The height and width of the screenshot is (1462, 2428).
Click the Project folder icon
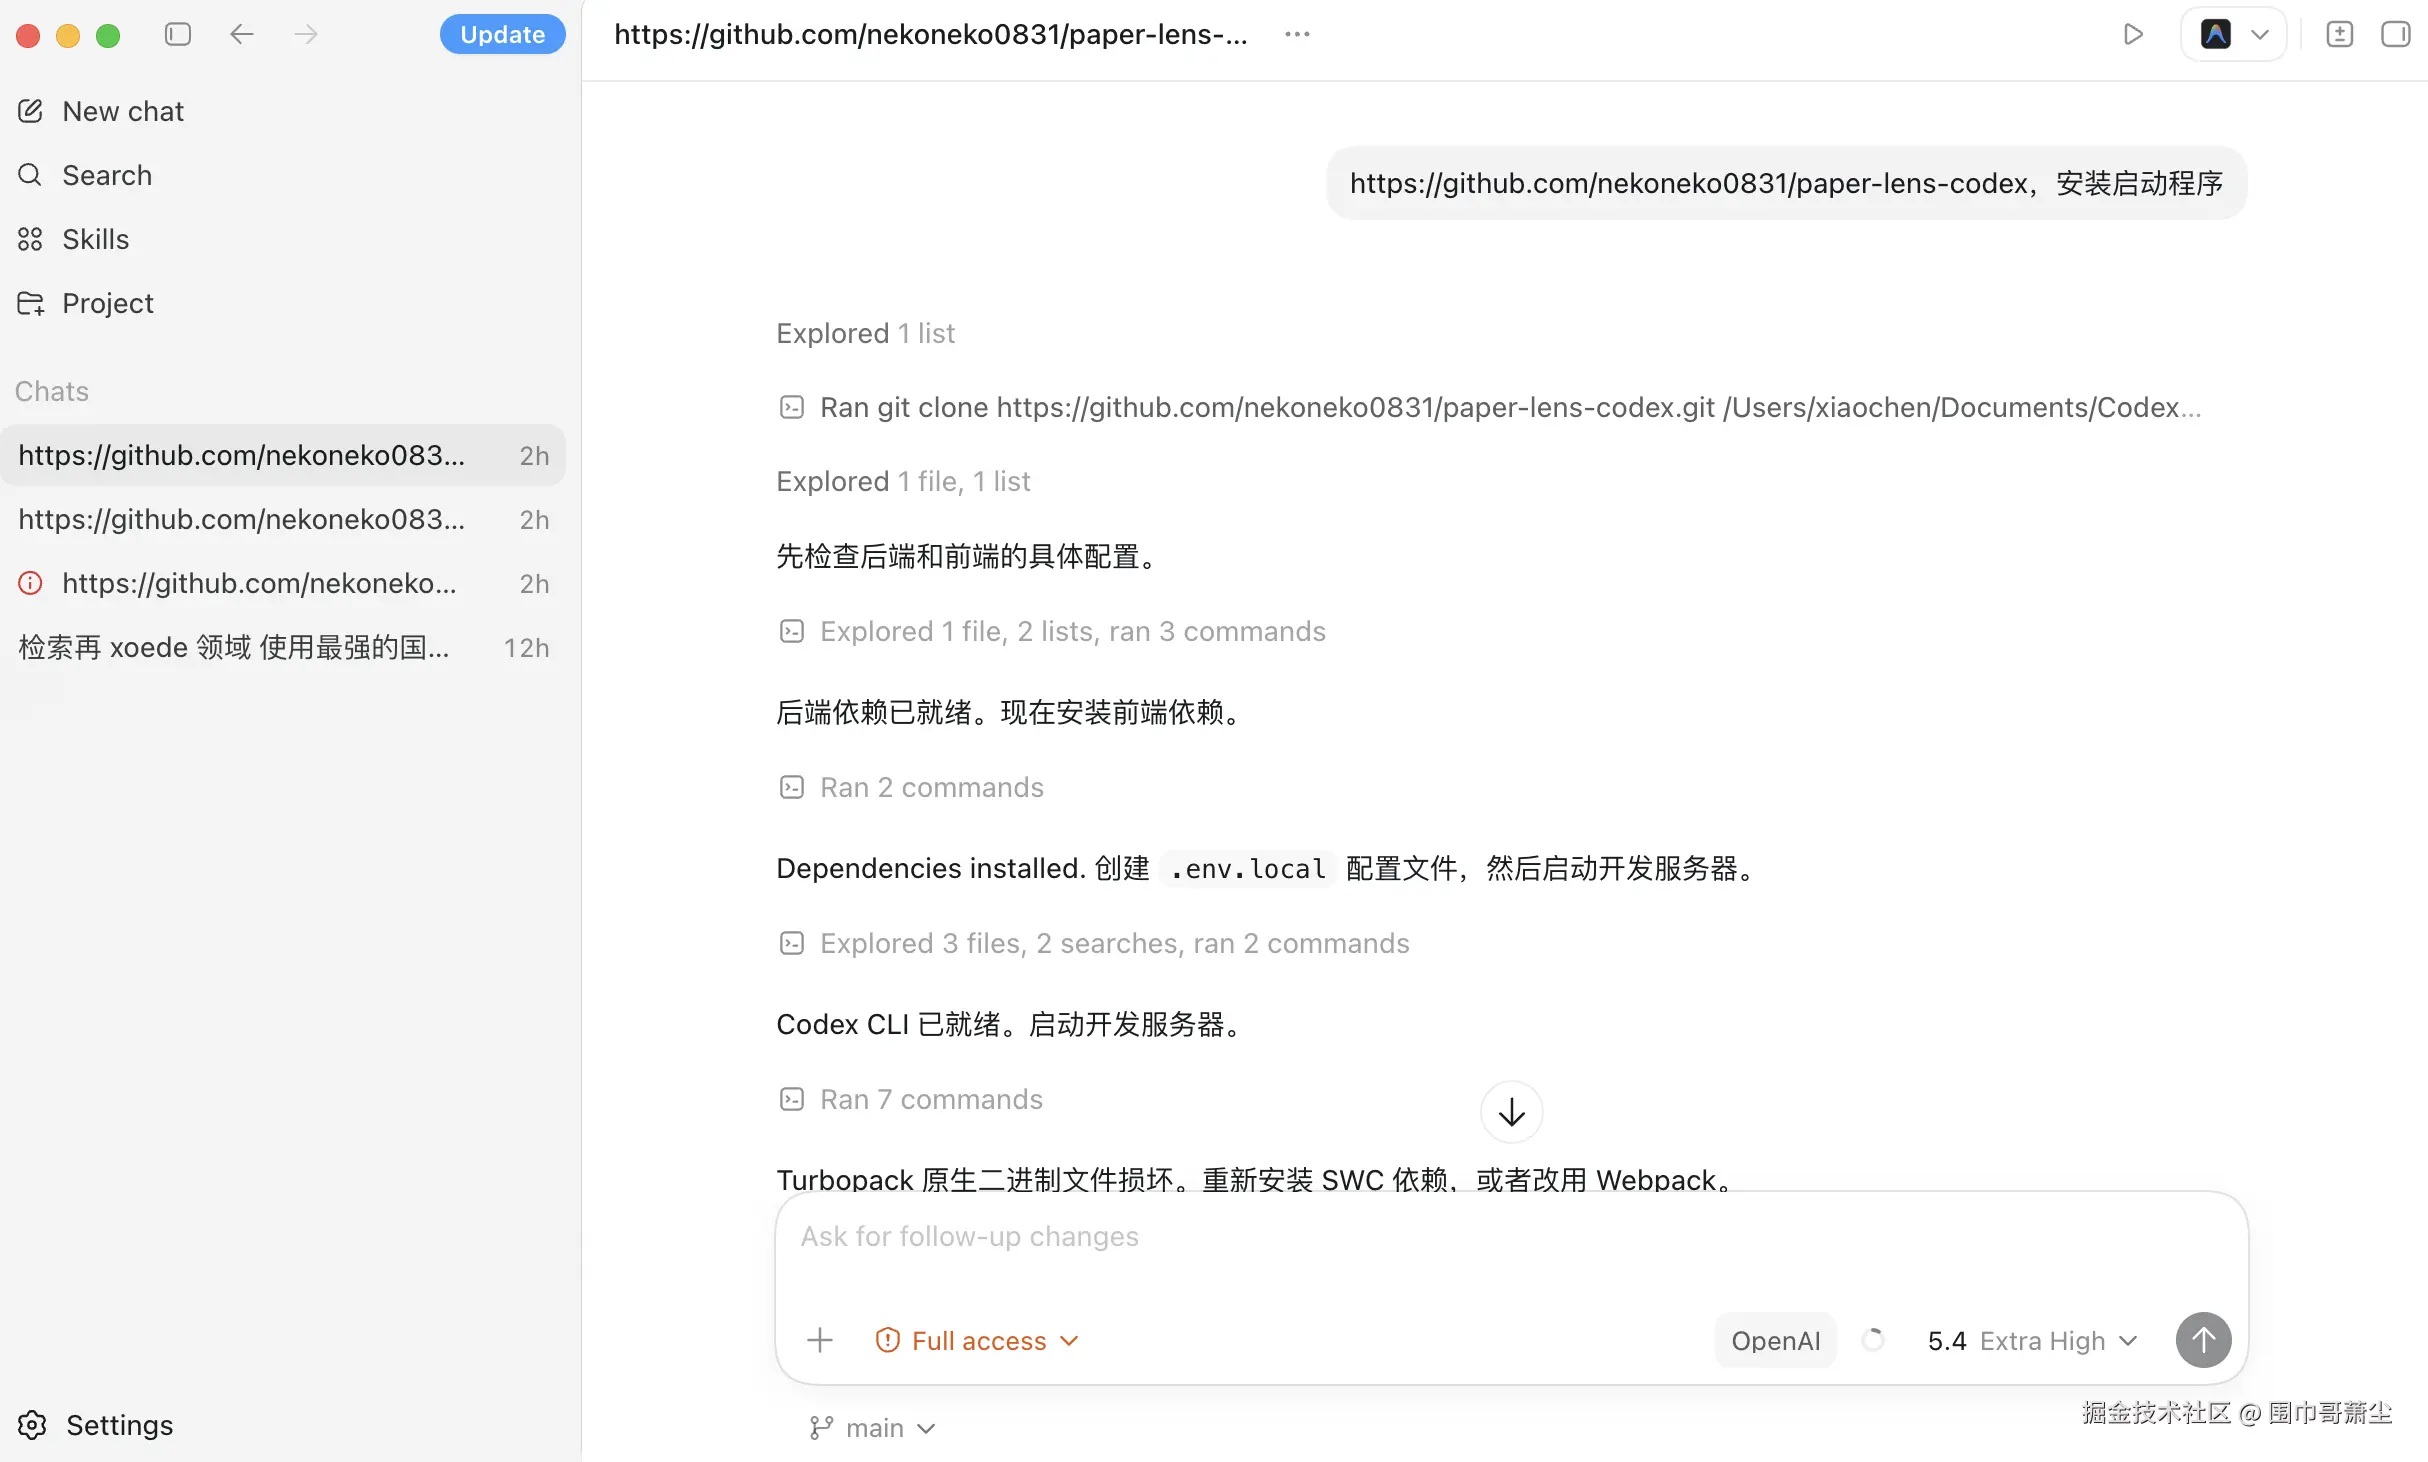[x=31, y=303]
